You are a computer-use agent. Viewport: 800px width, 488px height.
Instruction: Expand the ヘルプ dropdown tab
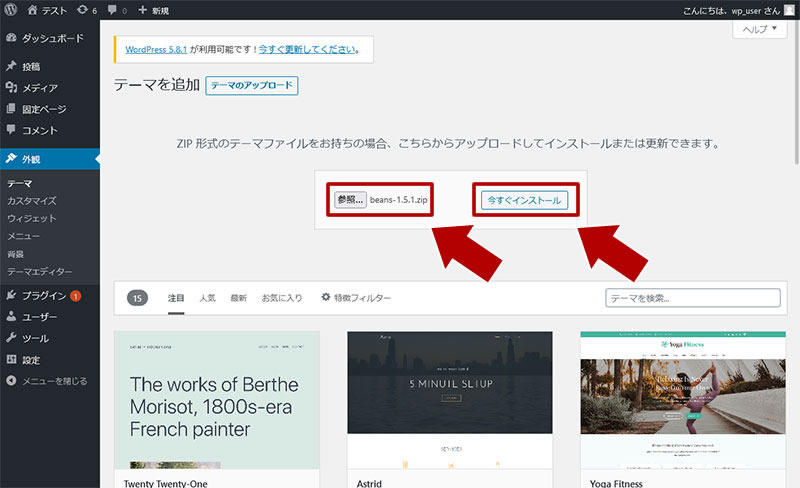pos(759,29)
